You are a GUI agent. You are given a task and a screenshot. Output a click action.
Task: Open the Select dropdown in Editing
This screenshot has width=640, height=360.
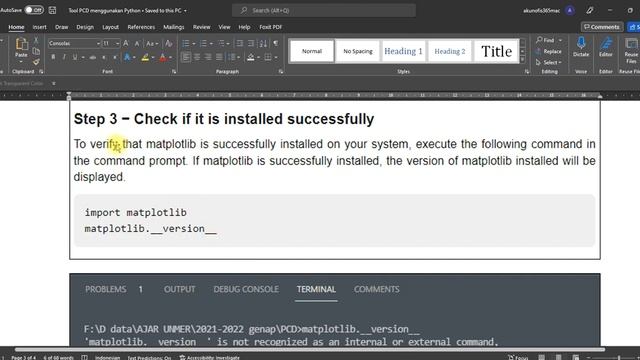(550, 62)
